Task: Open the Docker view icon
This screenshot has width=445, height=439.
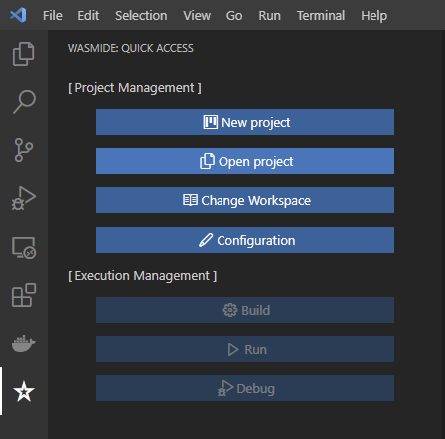Action: click(x=24, y=343)
